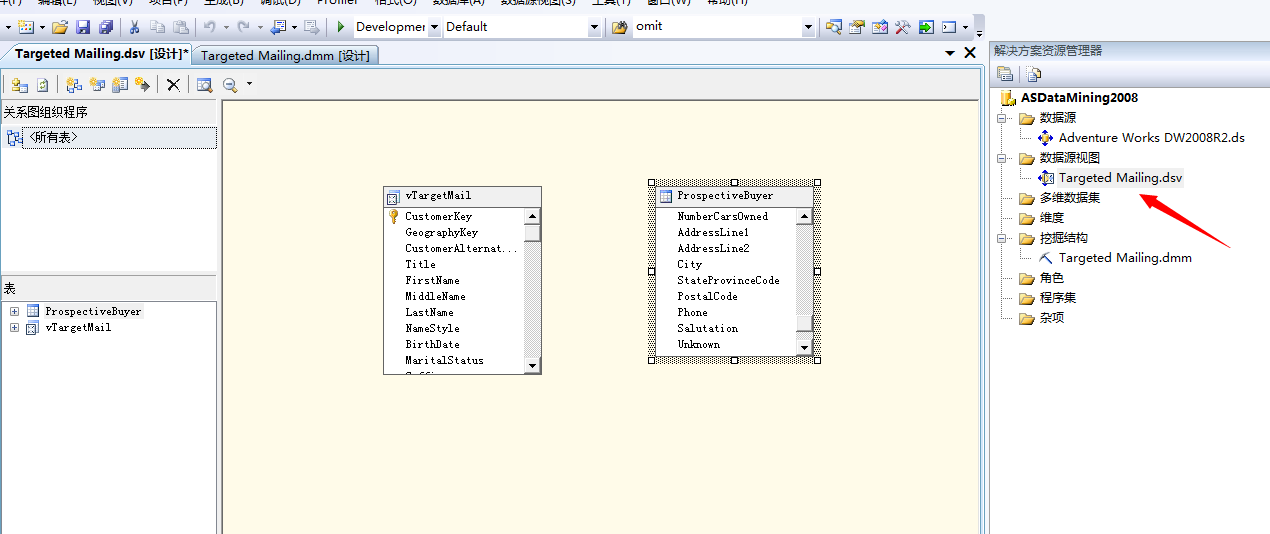
Task: Click the icon with the arrow before Delete
Action: [142, 85]
